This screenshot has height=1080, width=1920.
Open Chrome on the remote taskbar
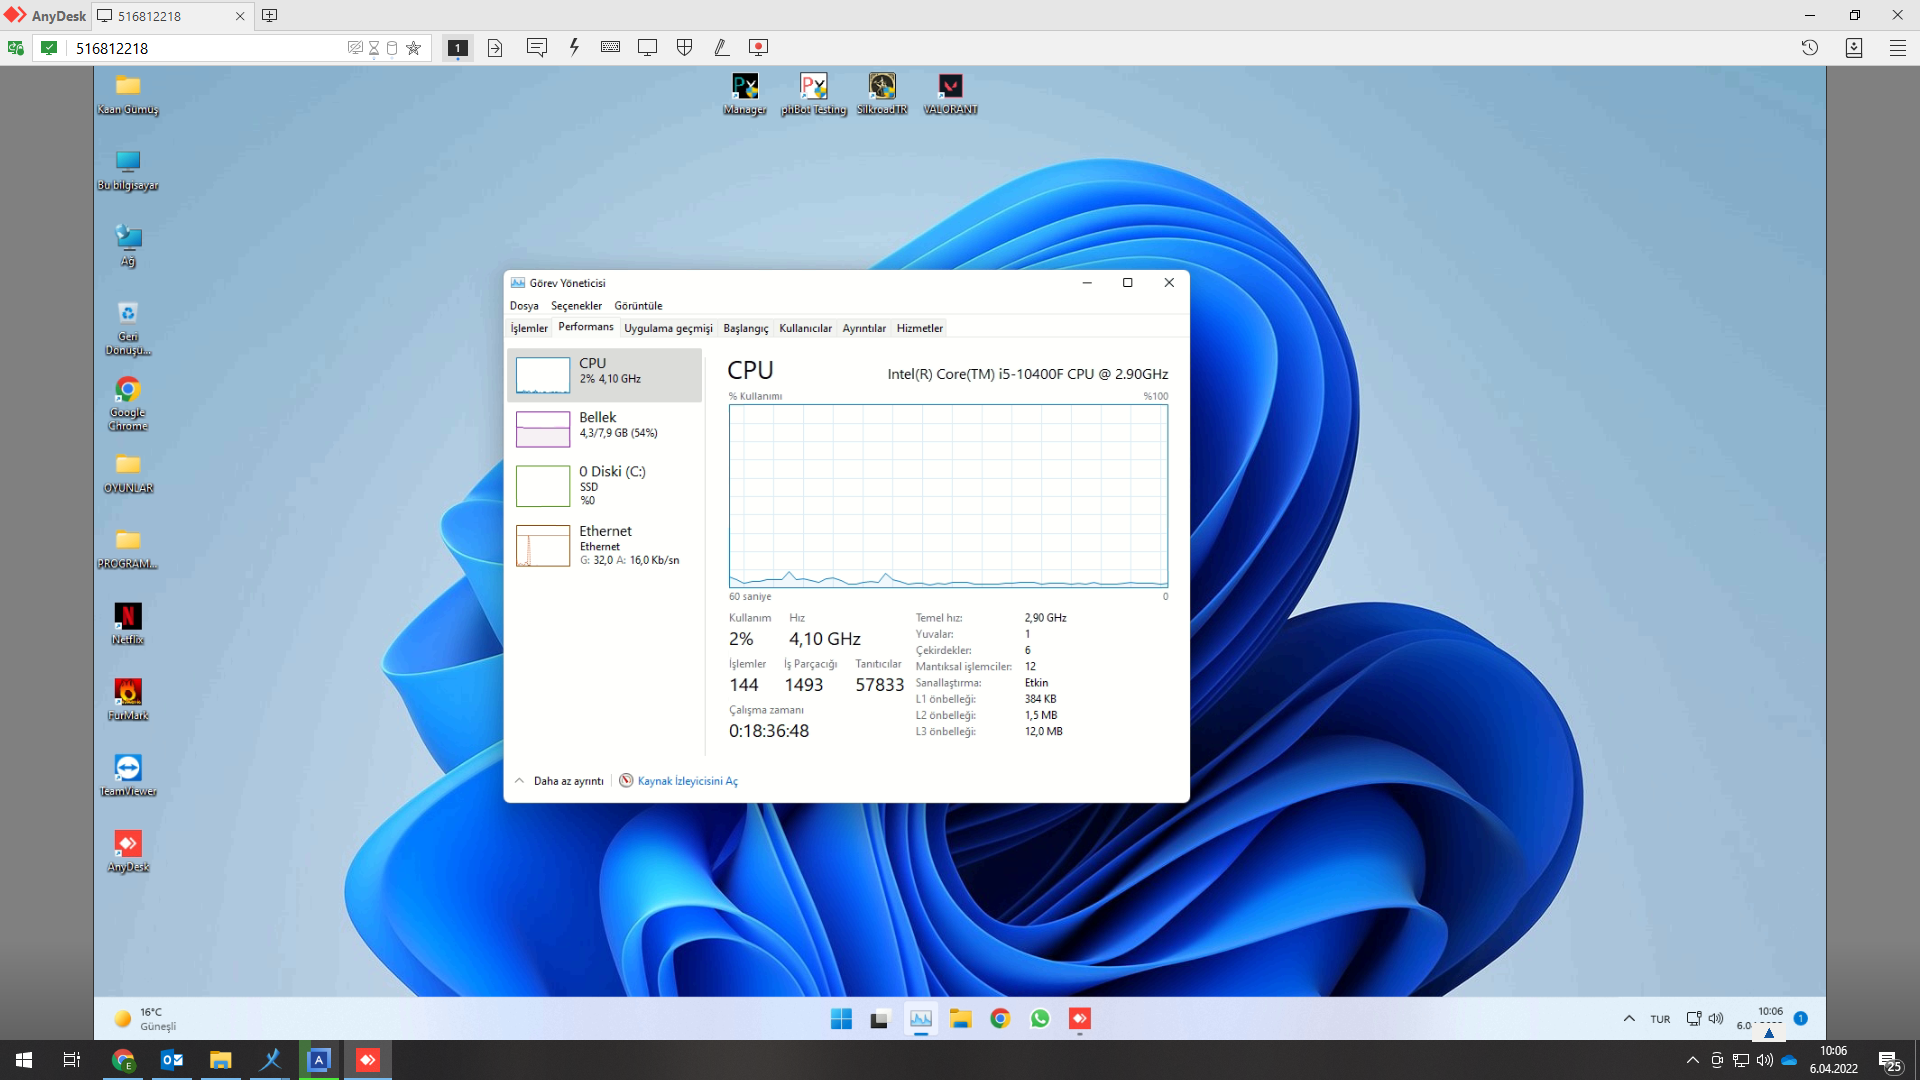(x=1000, y=1019)
